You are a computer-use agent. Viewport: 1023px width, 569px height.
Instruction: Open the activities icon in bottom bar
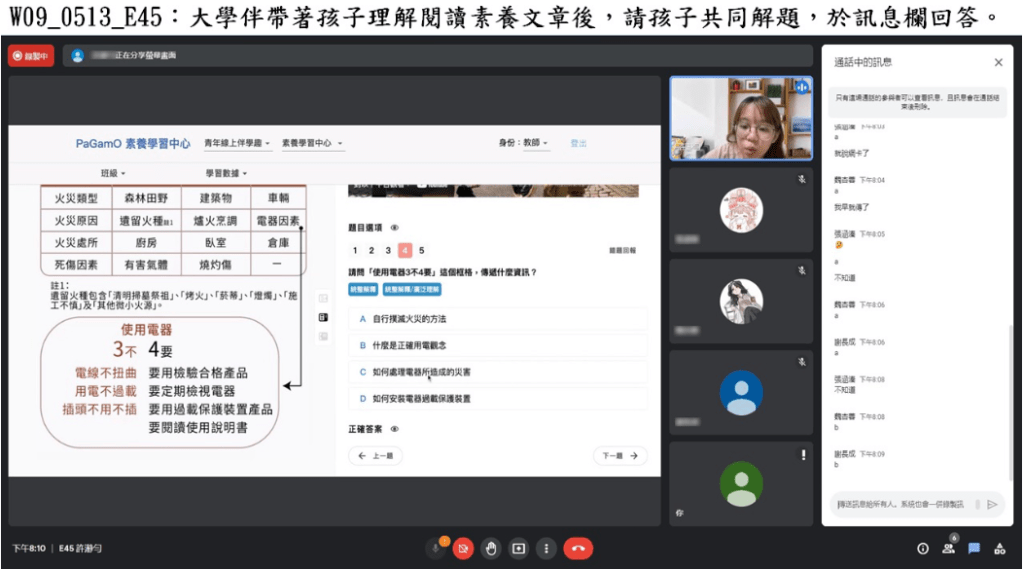pyautogui.click(x=999, y=548)
